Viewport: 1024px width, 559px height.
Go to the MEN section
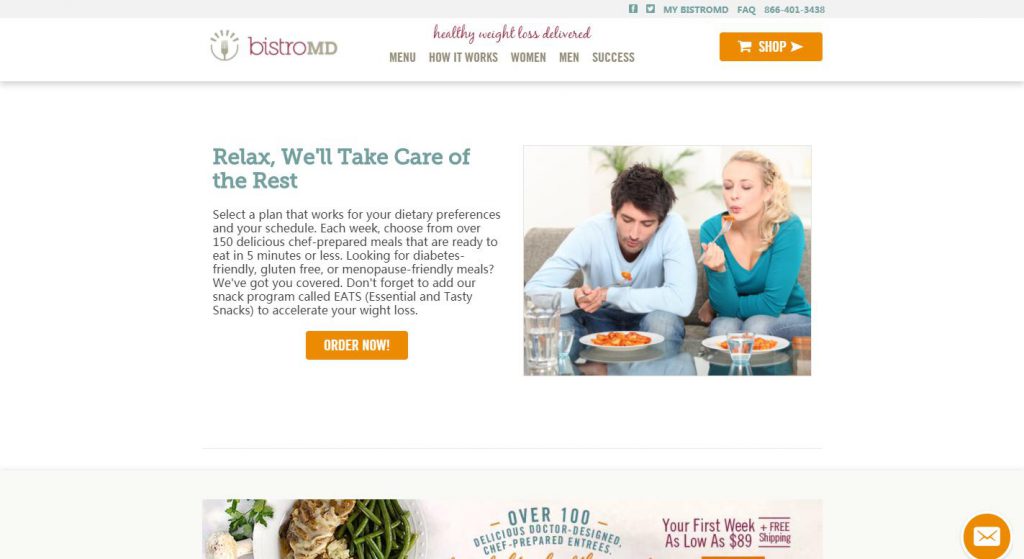click(569, 57)
